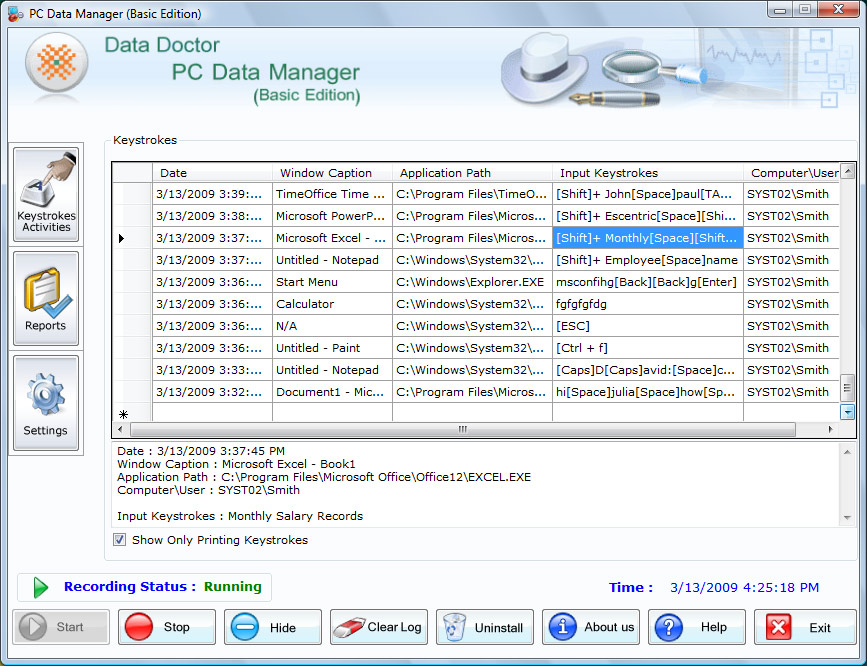Click the Help question mark icon
867x666 pixels.
tap(667, 627)
